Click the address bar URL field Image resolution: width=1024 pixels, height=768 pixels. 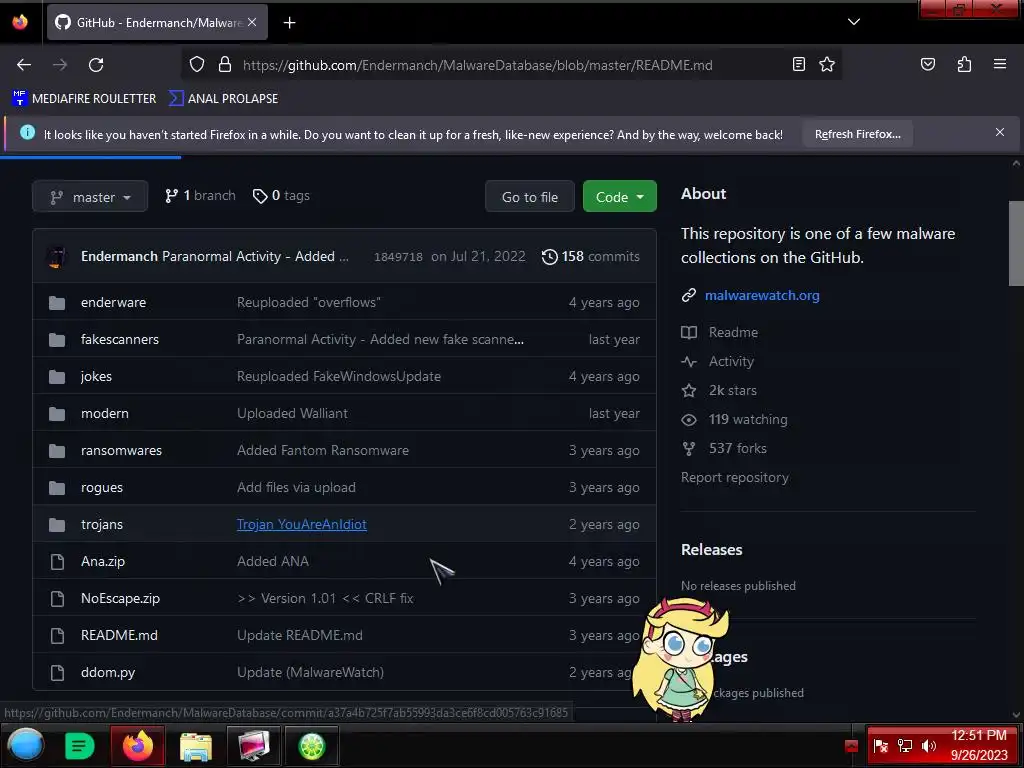click(x=509, y=65)
